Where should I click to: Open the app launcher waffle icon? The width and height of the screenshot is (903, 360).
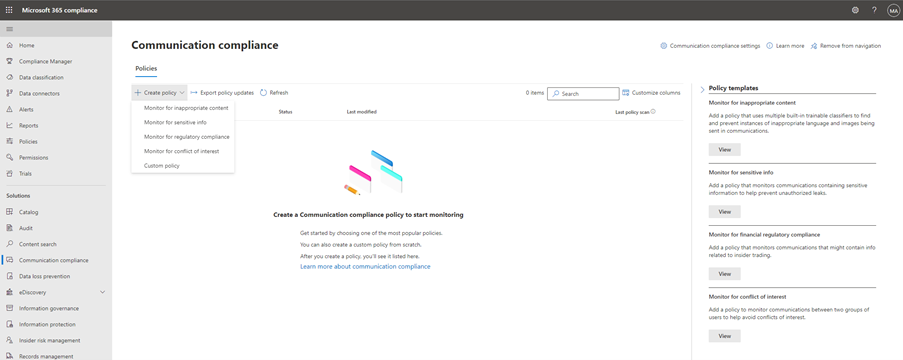coord(9,10)
